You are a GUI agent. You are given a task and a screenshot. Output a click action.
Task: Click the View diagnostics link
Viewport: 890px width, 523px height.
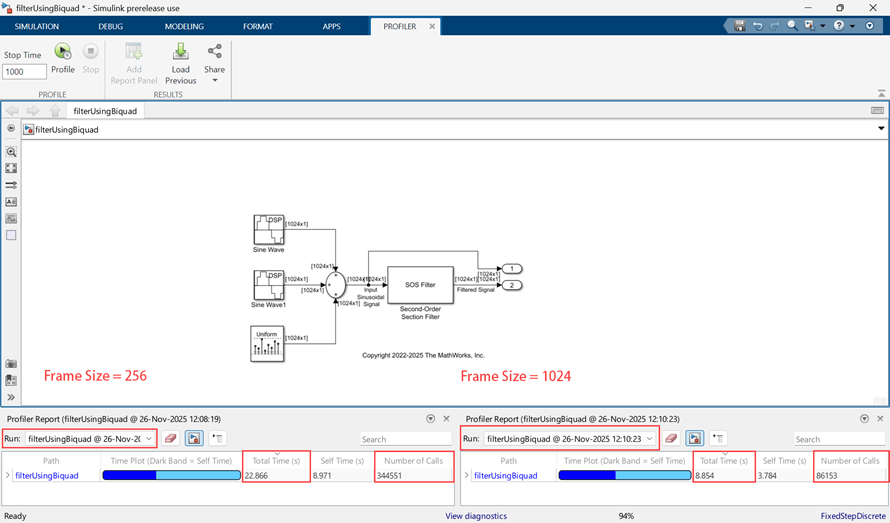pyautogui.click(x=476, y=516)
